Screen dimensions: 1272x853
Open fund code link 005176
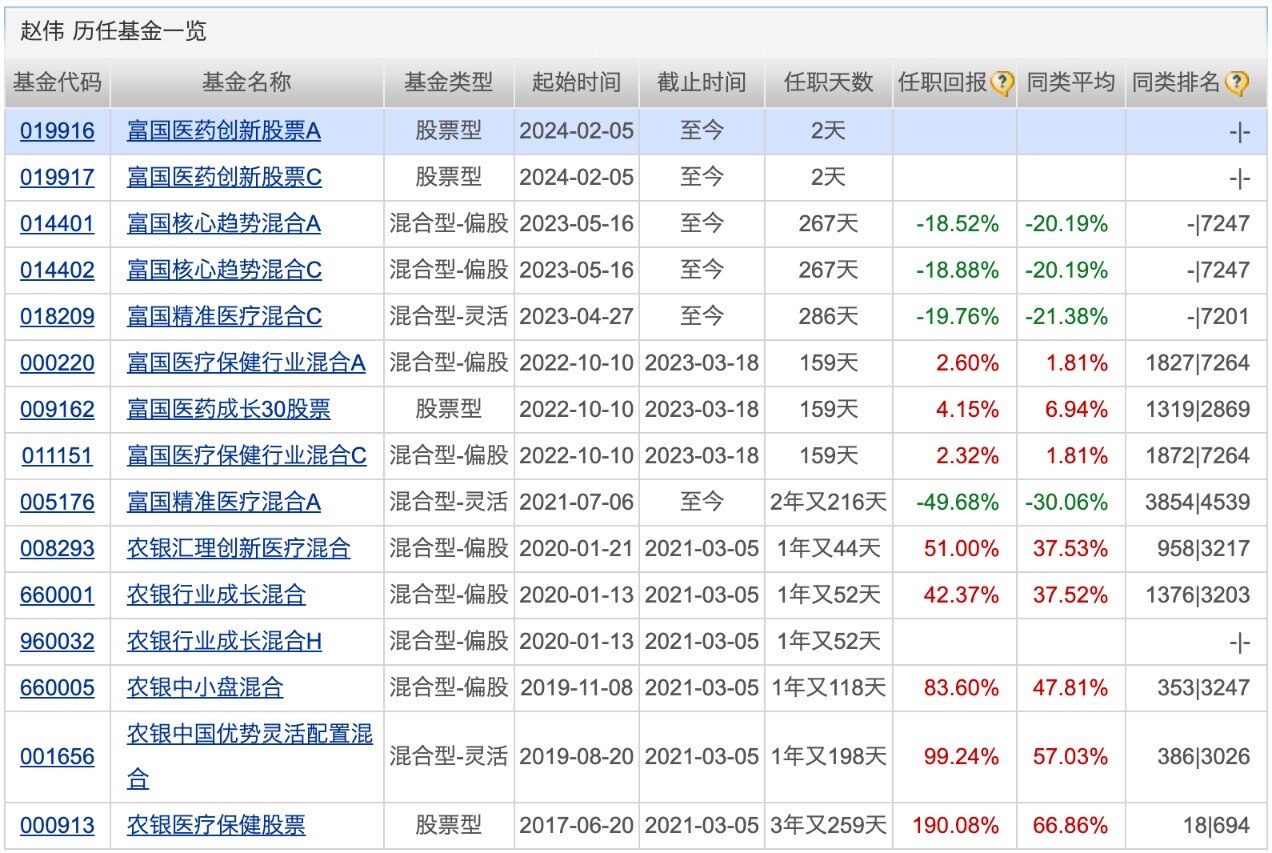pyautogui.click(x=57, y=502)
